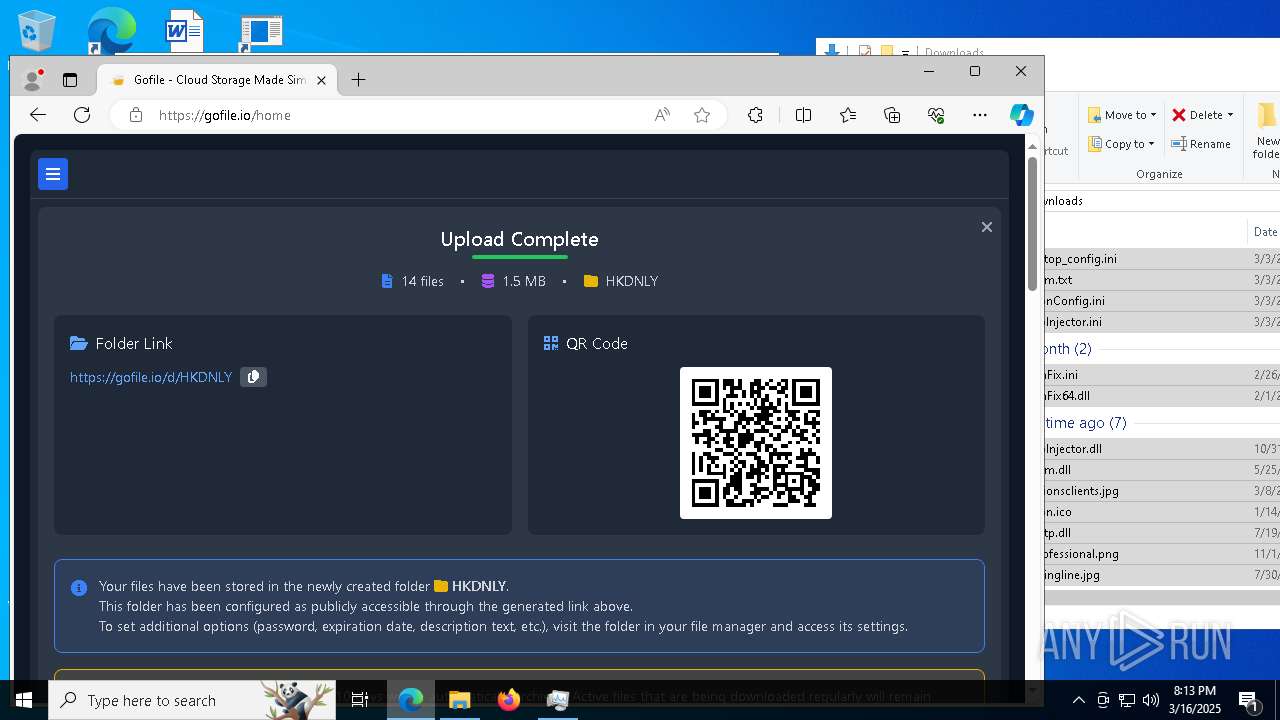Open the Copilot sidebar
The width and height of the screenshot is (1280, 720).
tap(1021, 115)
